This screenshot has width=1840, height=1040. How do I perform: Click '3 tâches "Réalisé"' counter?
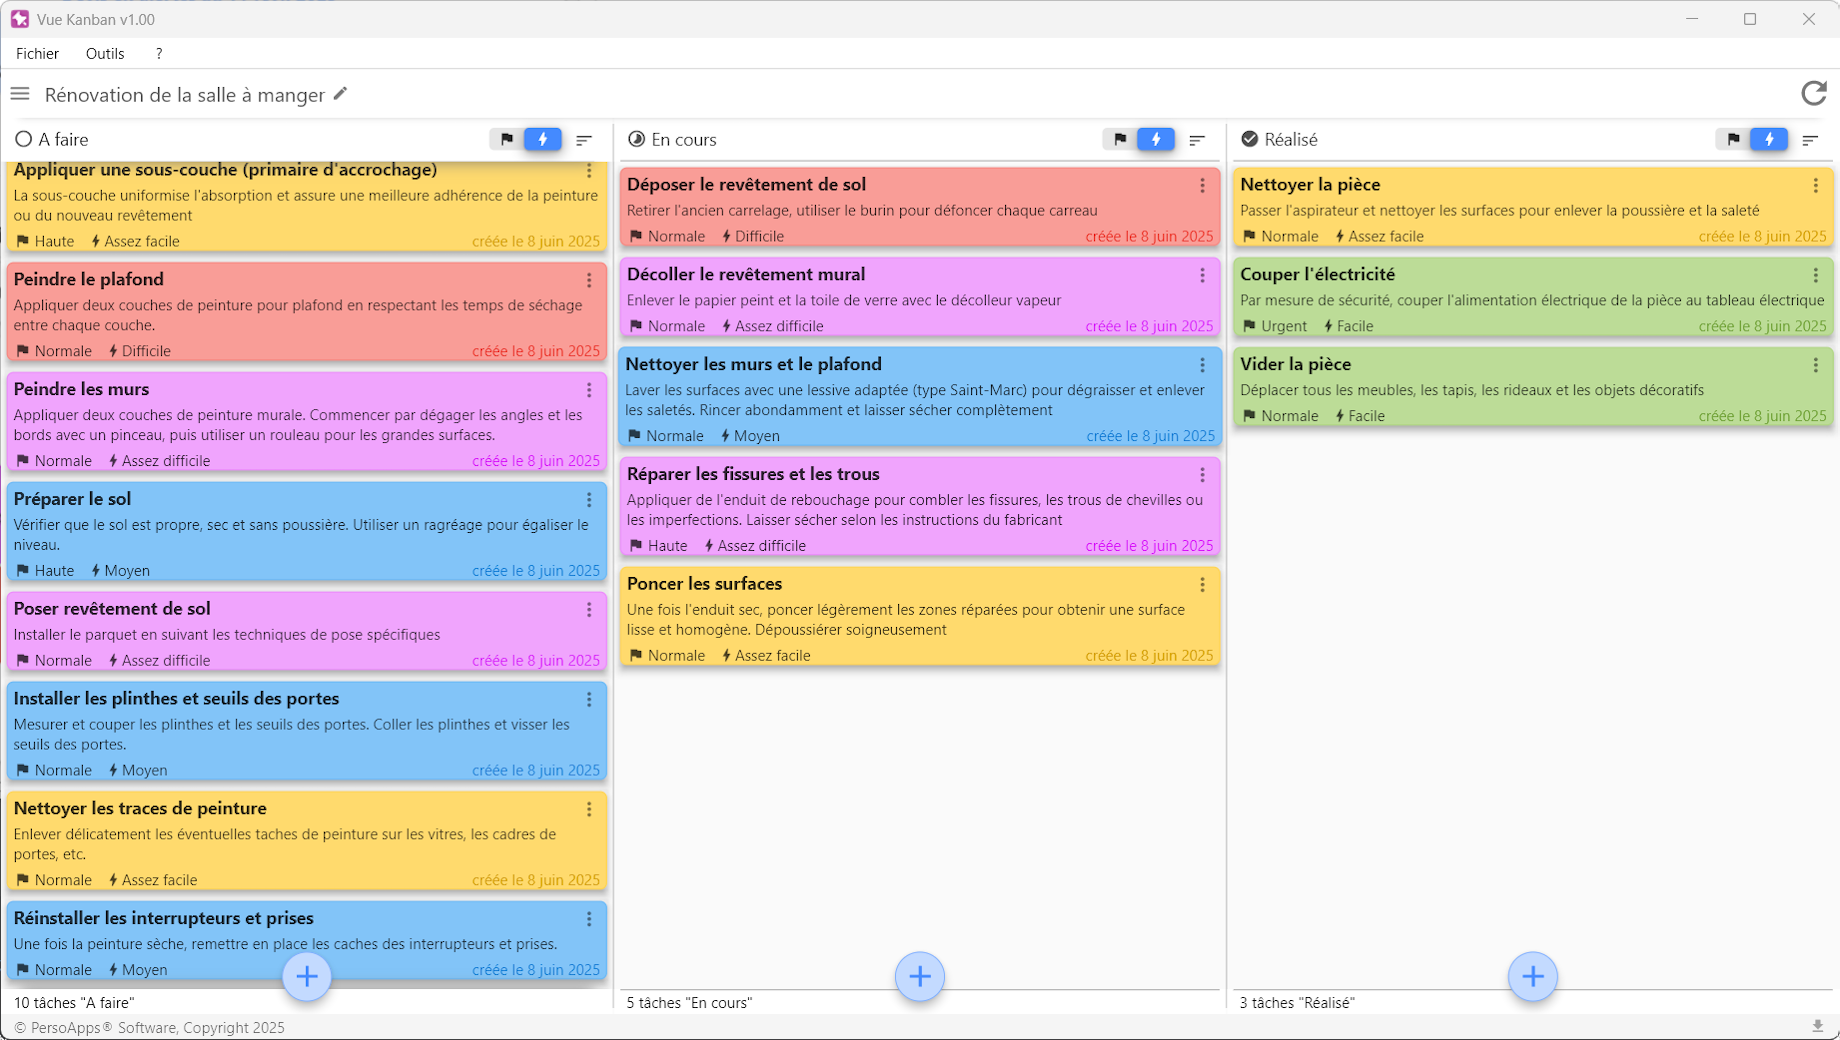[x=1297, y=1002]
